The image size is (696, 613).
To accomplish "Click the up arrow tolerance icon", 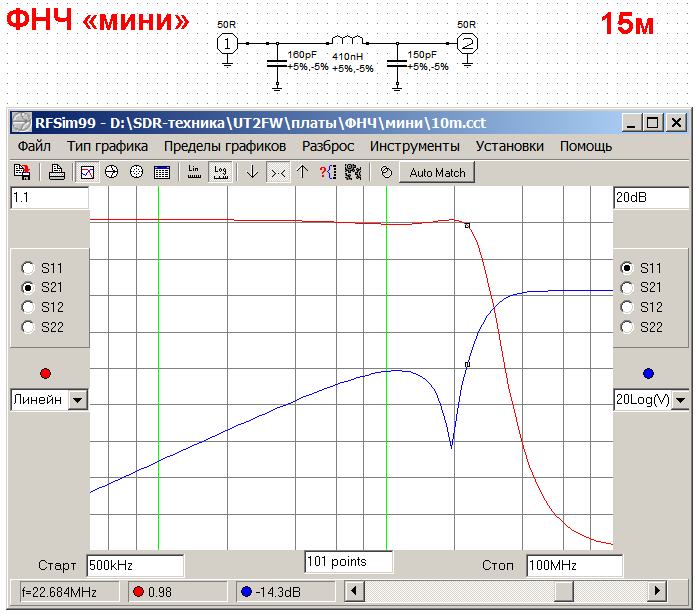I will coord(302,172).
